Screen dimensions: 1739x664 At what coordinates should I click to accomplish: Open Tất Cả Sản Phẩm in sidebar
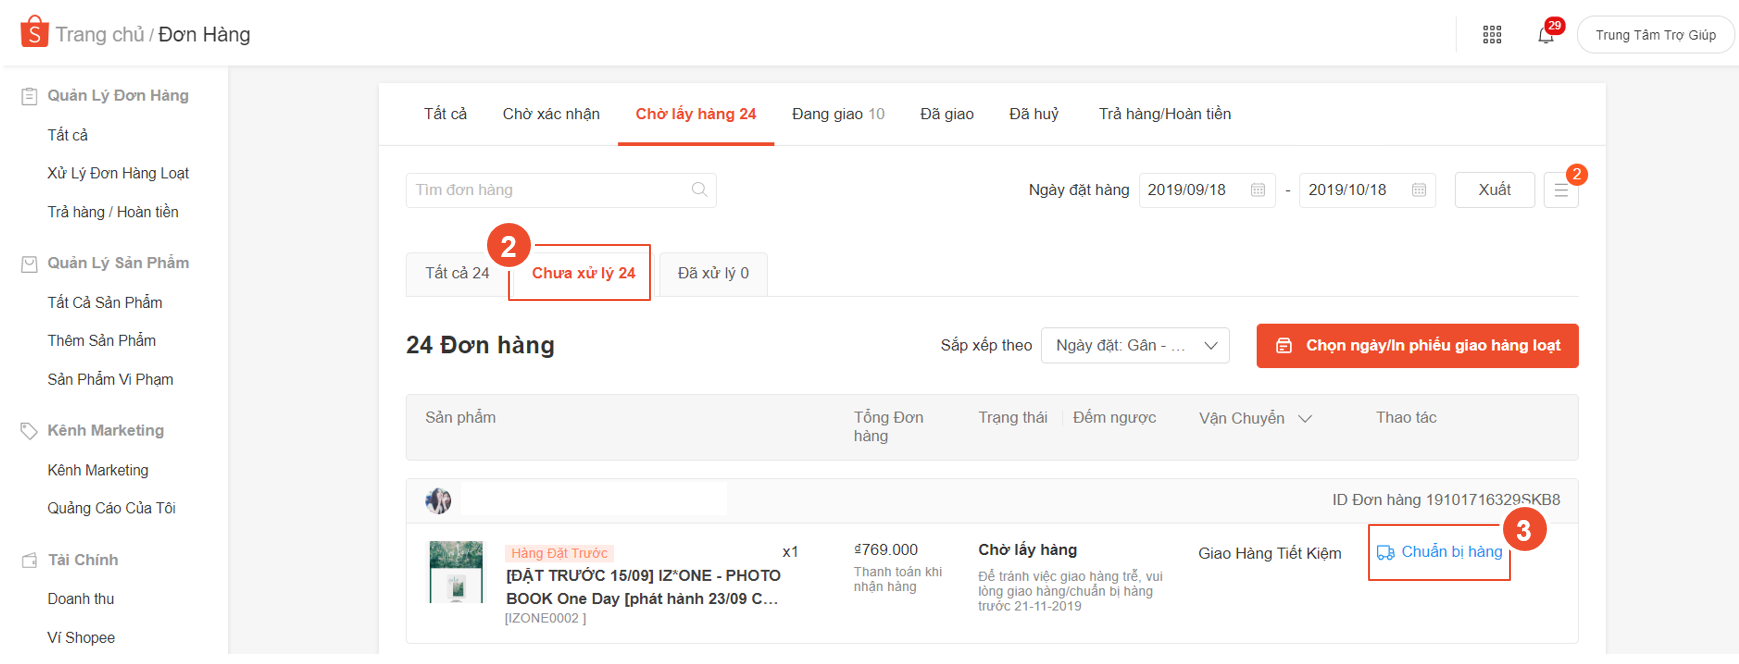click(x=105, y=302)
